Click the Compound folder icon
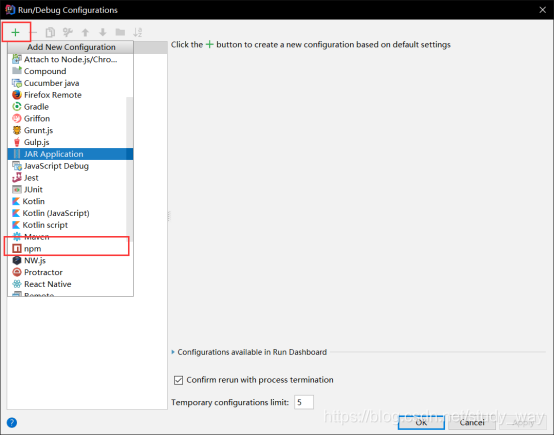This screenshot has width=554, height=435. (x=17, y=71)
